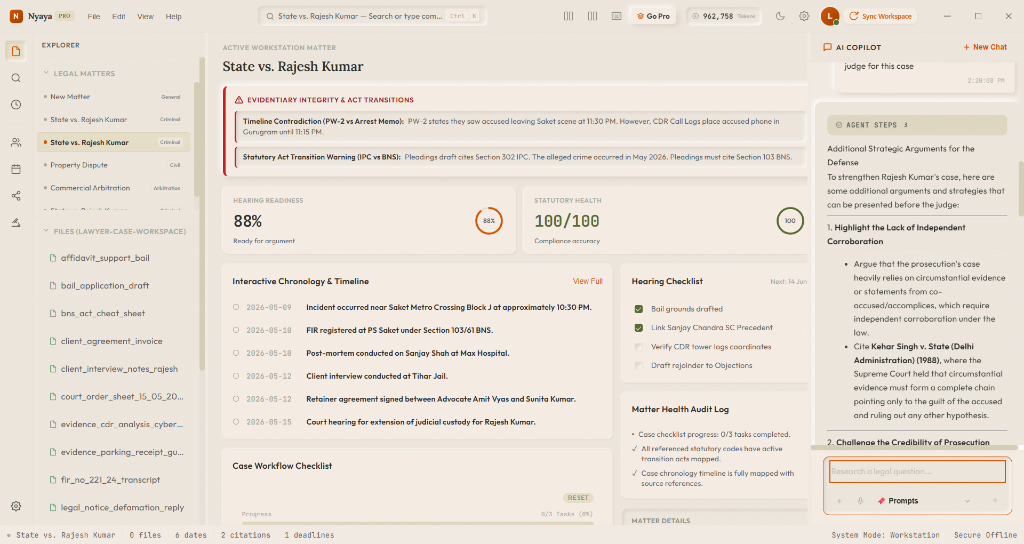This screenshot has width=1024, height=544.
Task: Open the history clock icon in sidebar
Action: pyautogui.click(x=16, y=104)
